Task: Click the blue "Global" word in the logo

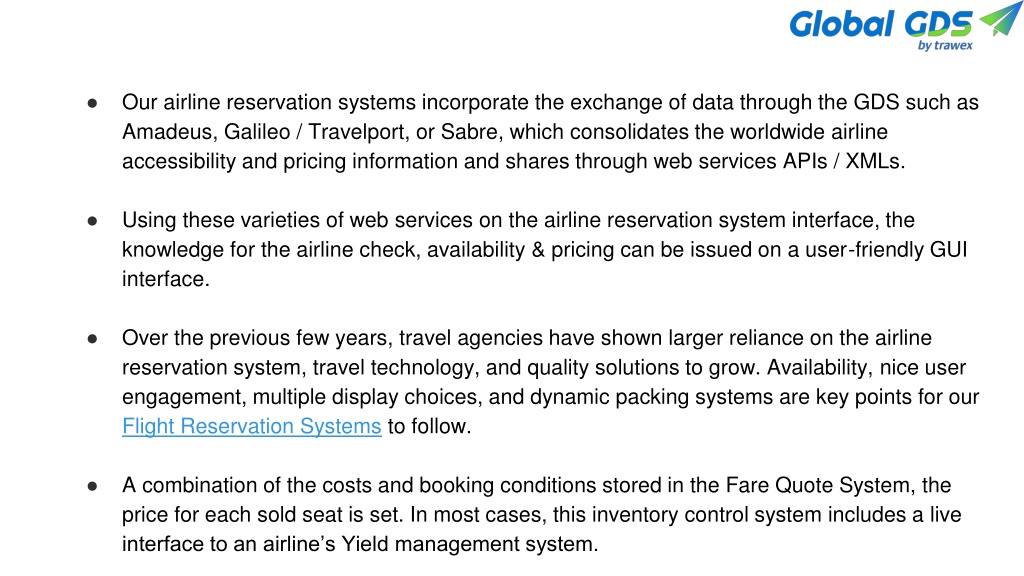Action: (x=841, y=25)
